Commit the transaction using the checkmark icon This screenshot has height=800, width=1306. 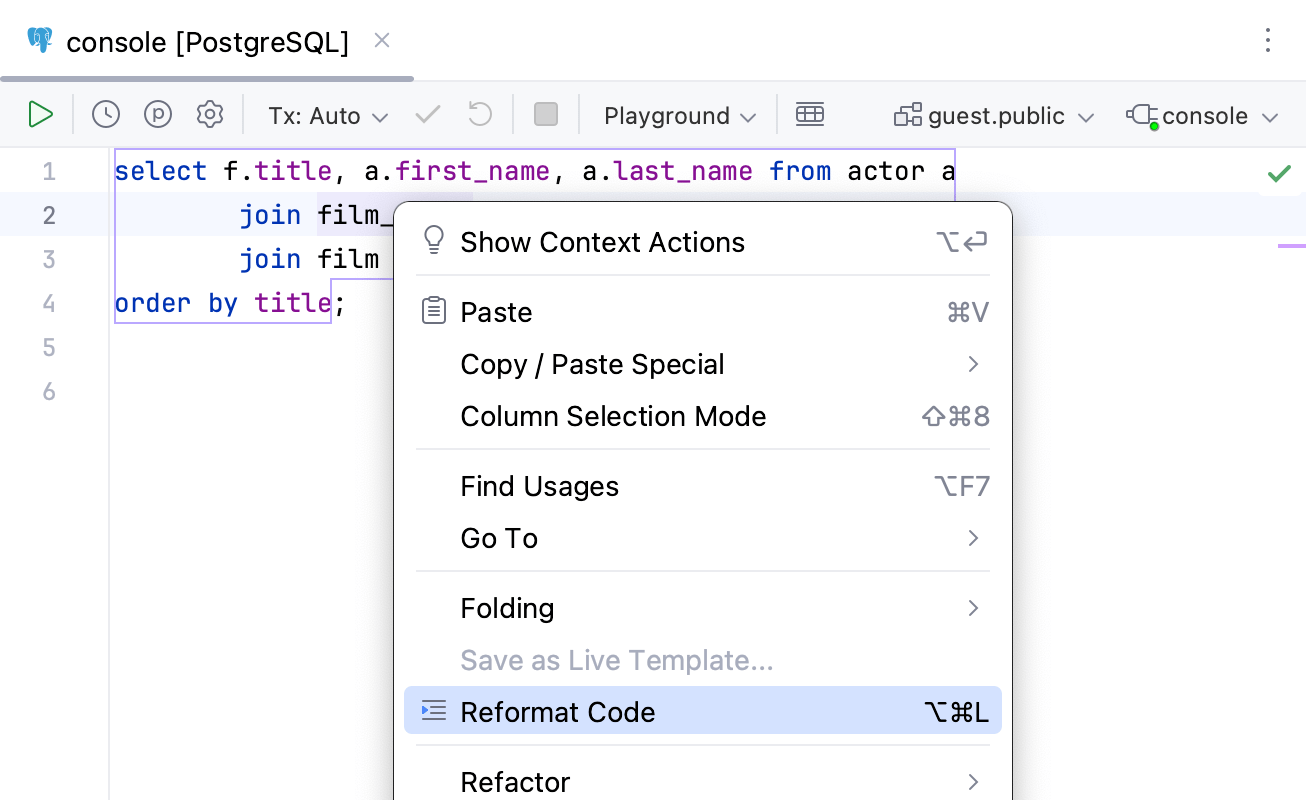coord(427,114)
